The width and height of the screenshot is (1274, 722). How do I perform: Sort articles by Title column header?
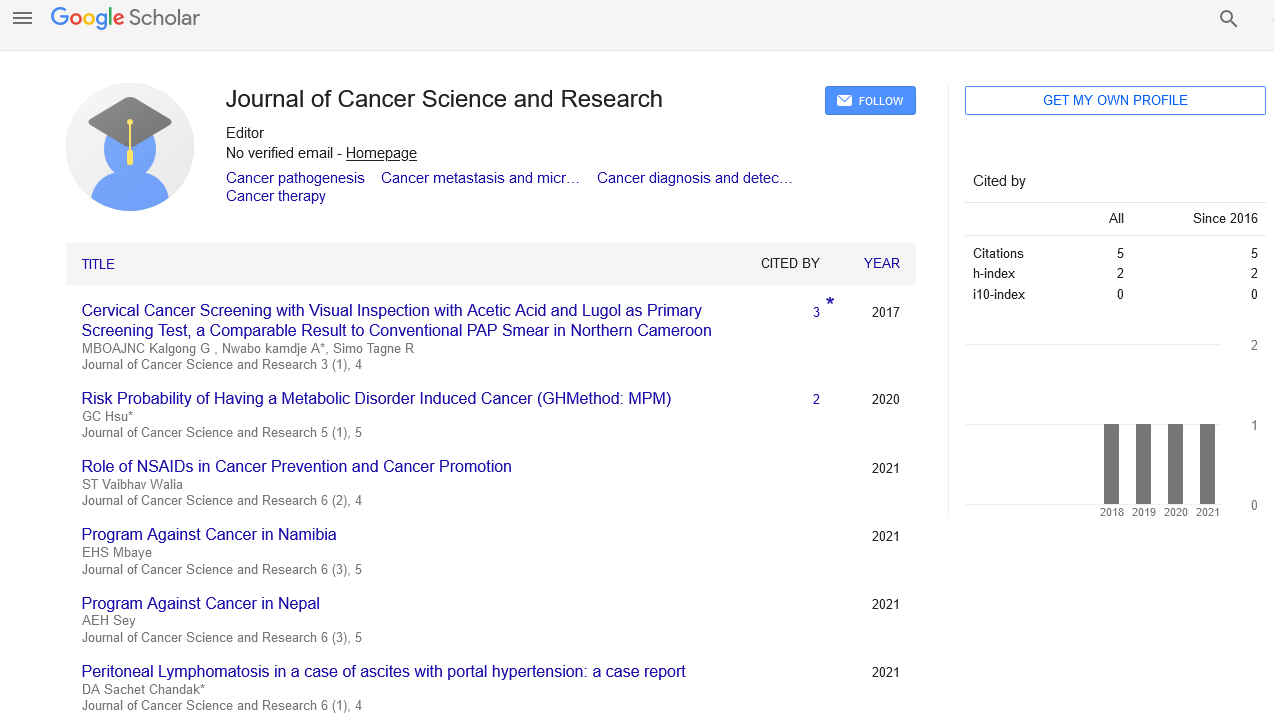click(98, 264)
